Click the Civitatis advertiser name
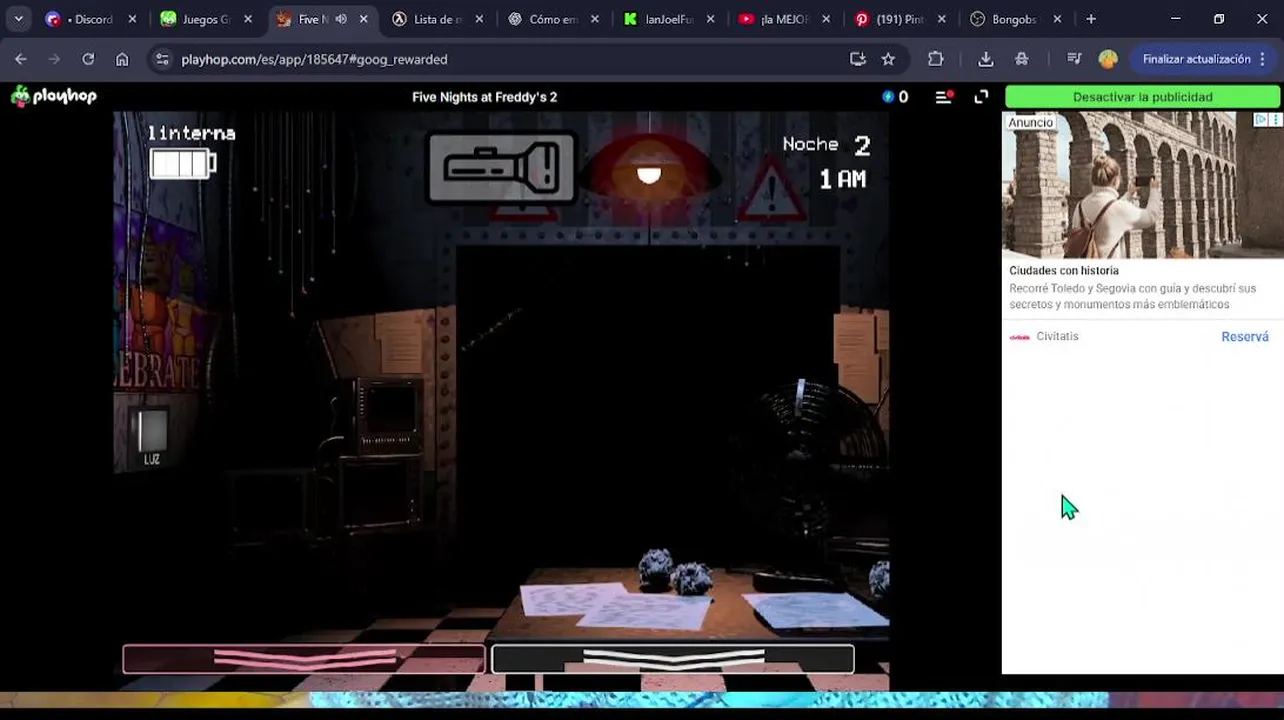 [1057, 337]
